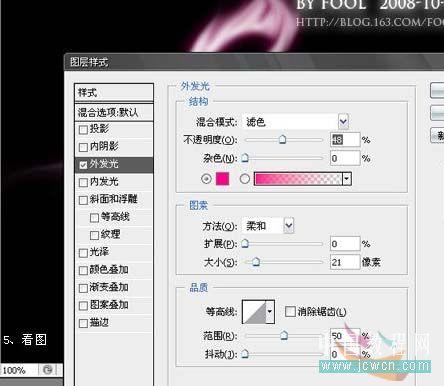444x386 pixels.
Task: Open the pink-to-transparent gradient bar
Action: (x=298, y=179)
